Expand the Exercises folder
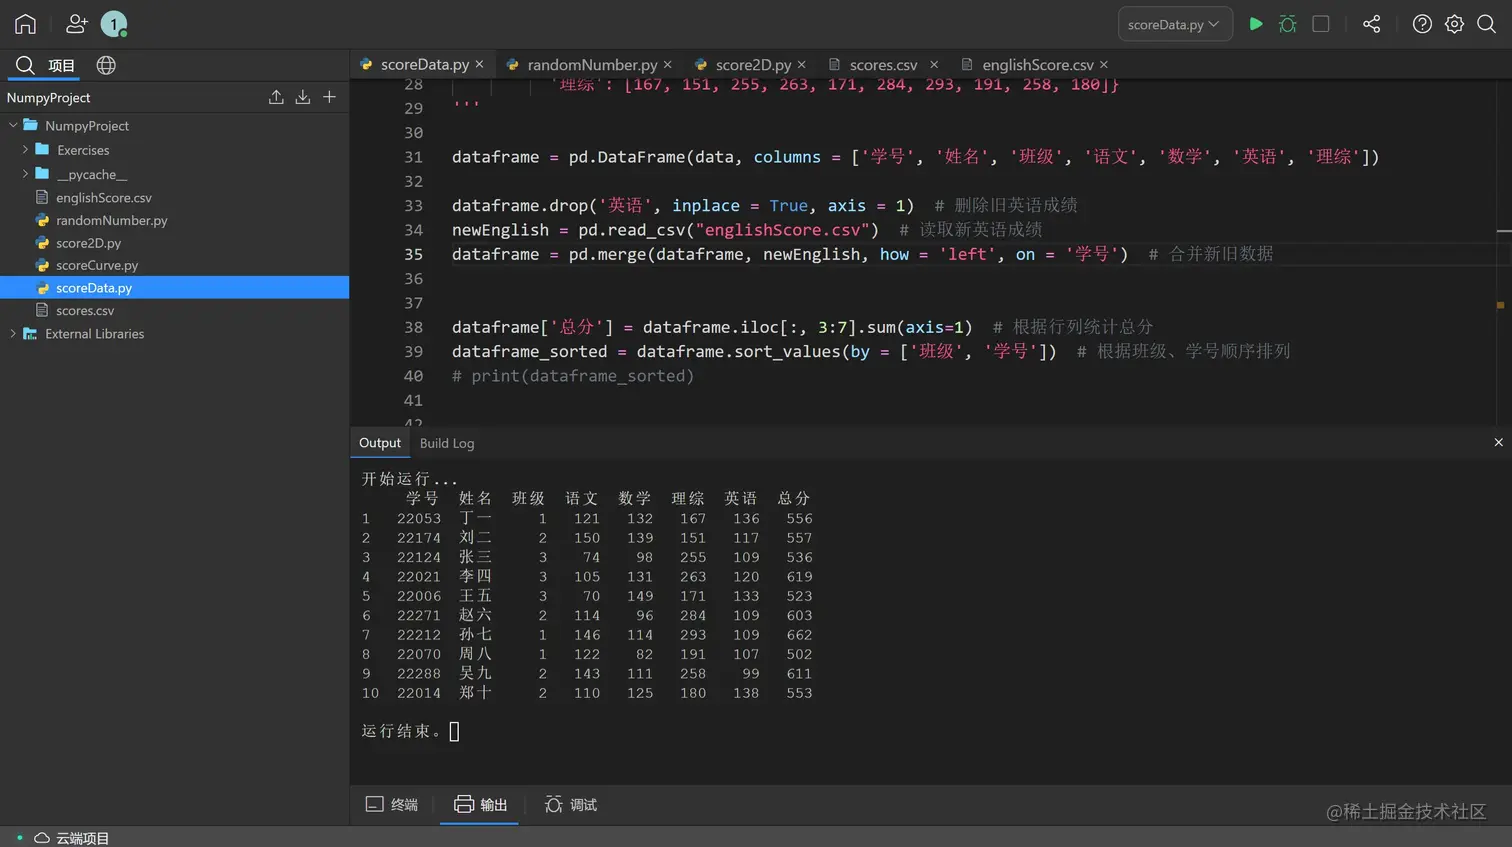Screen dimensions: 1512x847 [25, 149]
